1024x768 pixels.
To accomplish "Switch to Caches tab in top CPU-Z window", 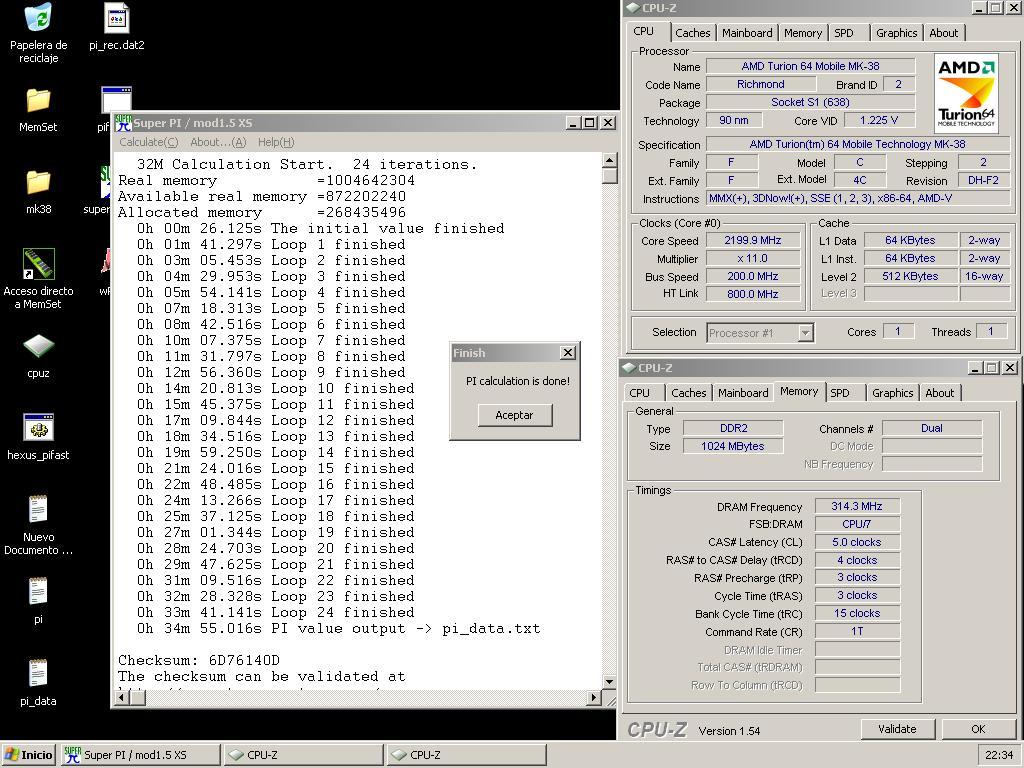I will (x=692, y=33).
